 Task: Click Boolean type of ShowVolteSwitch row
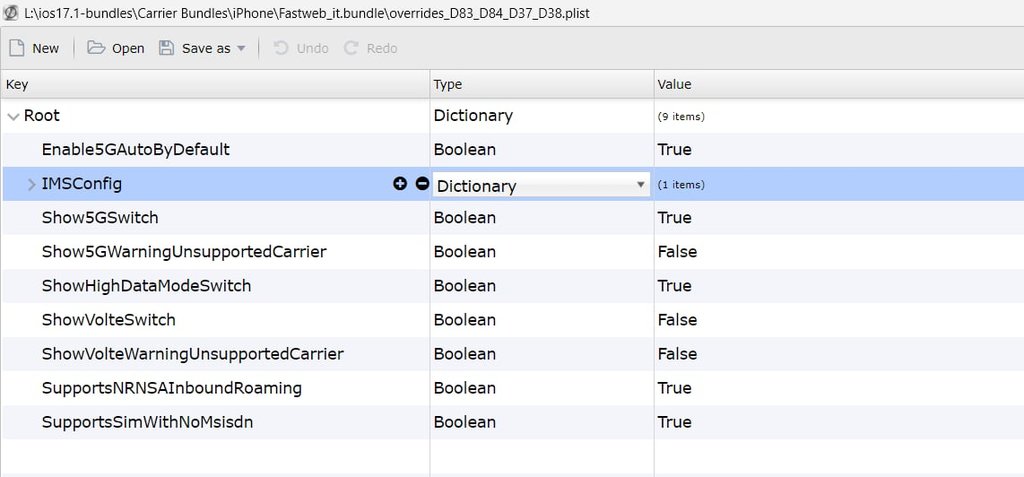[x=465, y=320]
